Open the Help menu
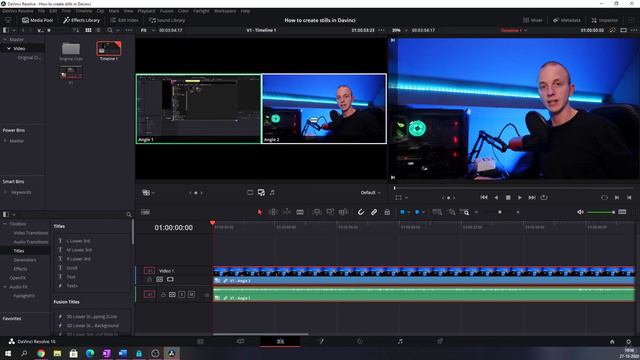Screen dimensions: 640x360 pyautogui.click(x=245, y=11)
